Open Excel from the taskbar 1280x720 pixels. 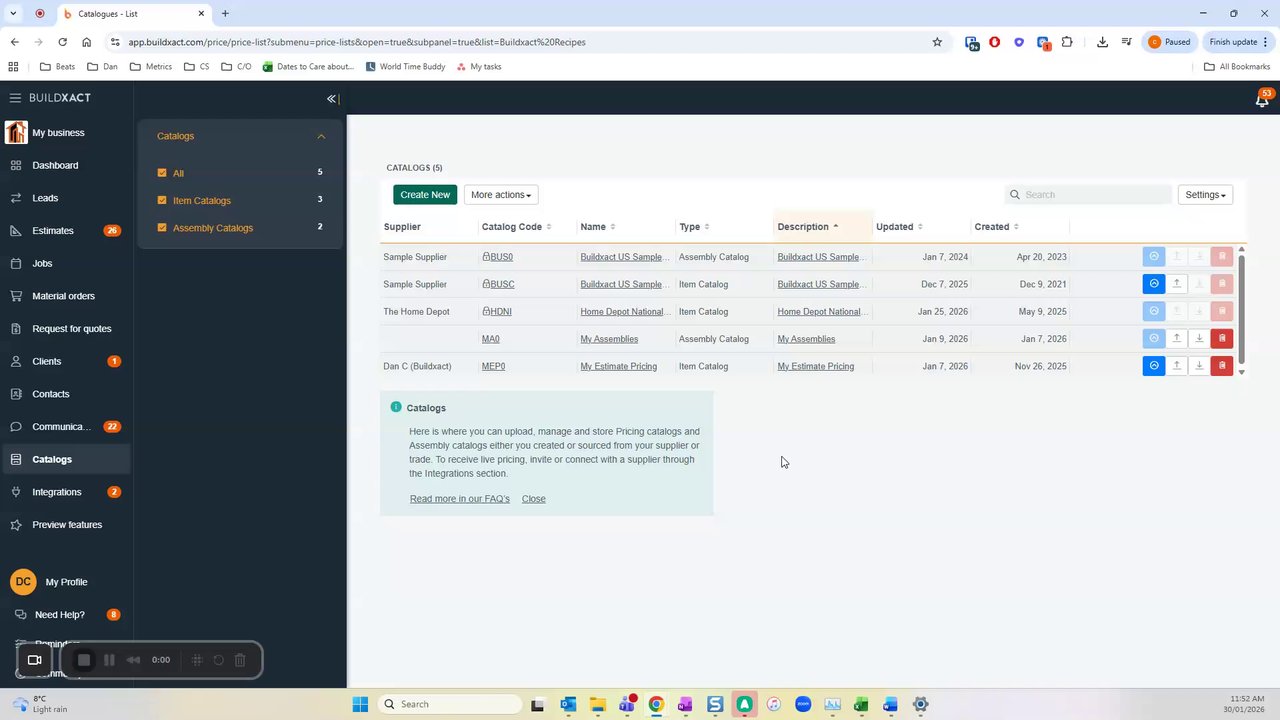click(861, 704)
